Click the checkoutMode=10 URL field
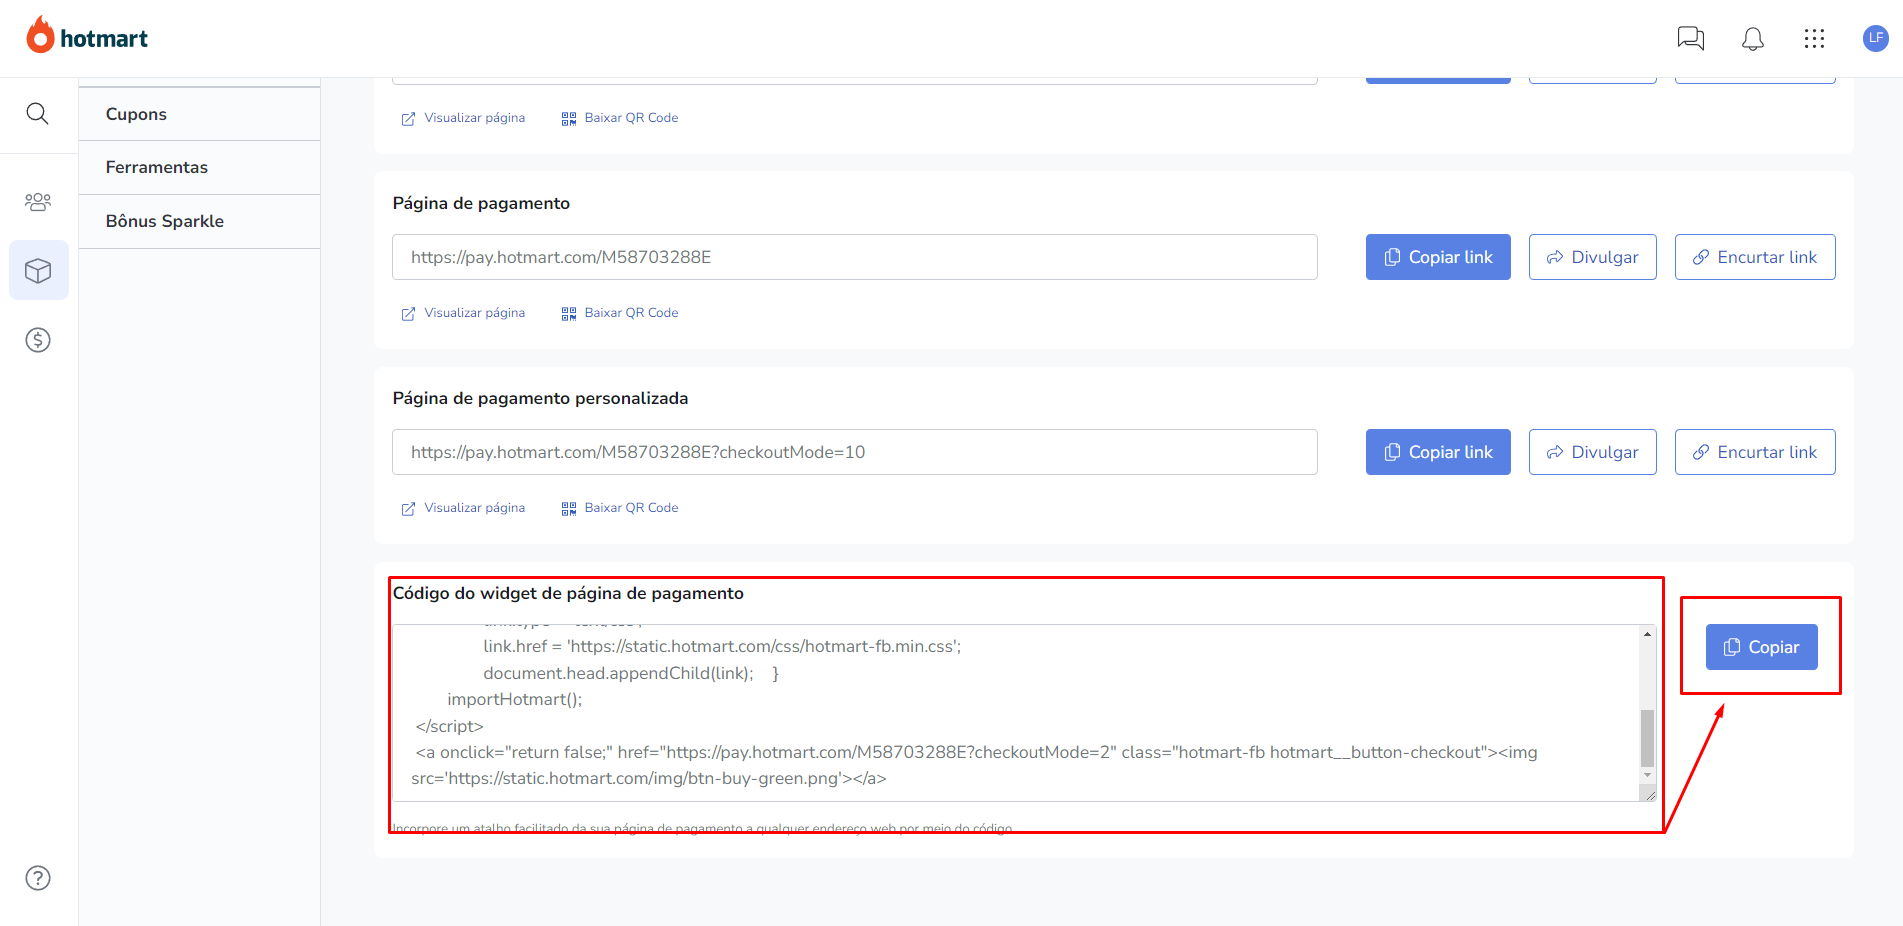Screen dimensions: 1903x926 click(855, 452)
